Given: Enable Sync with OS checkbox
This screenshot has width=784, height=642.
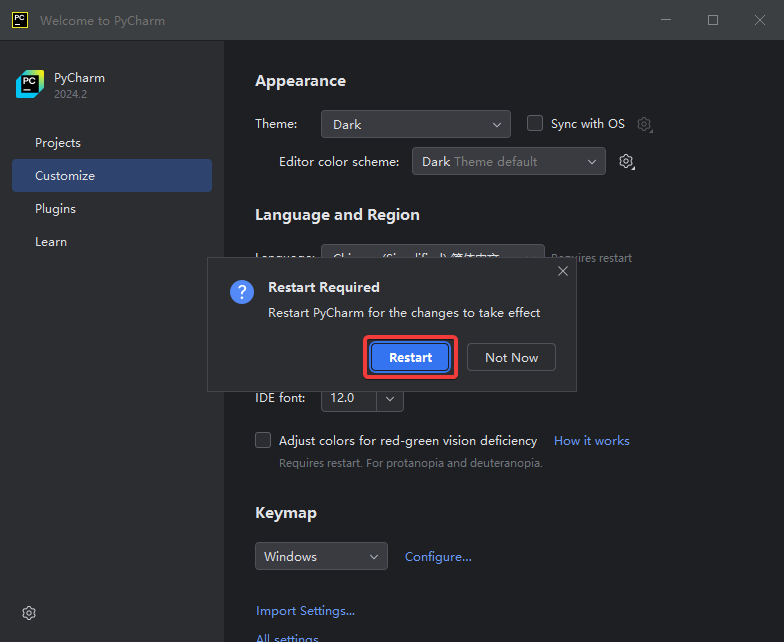Looking at the screenshot, I should pyautogui.click(x=535, y=123).
